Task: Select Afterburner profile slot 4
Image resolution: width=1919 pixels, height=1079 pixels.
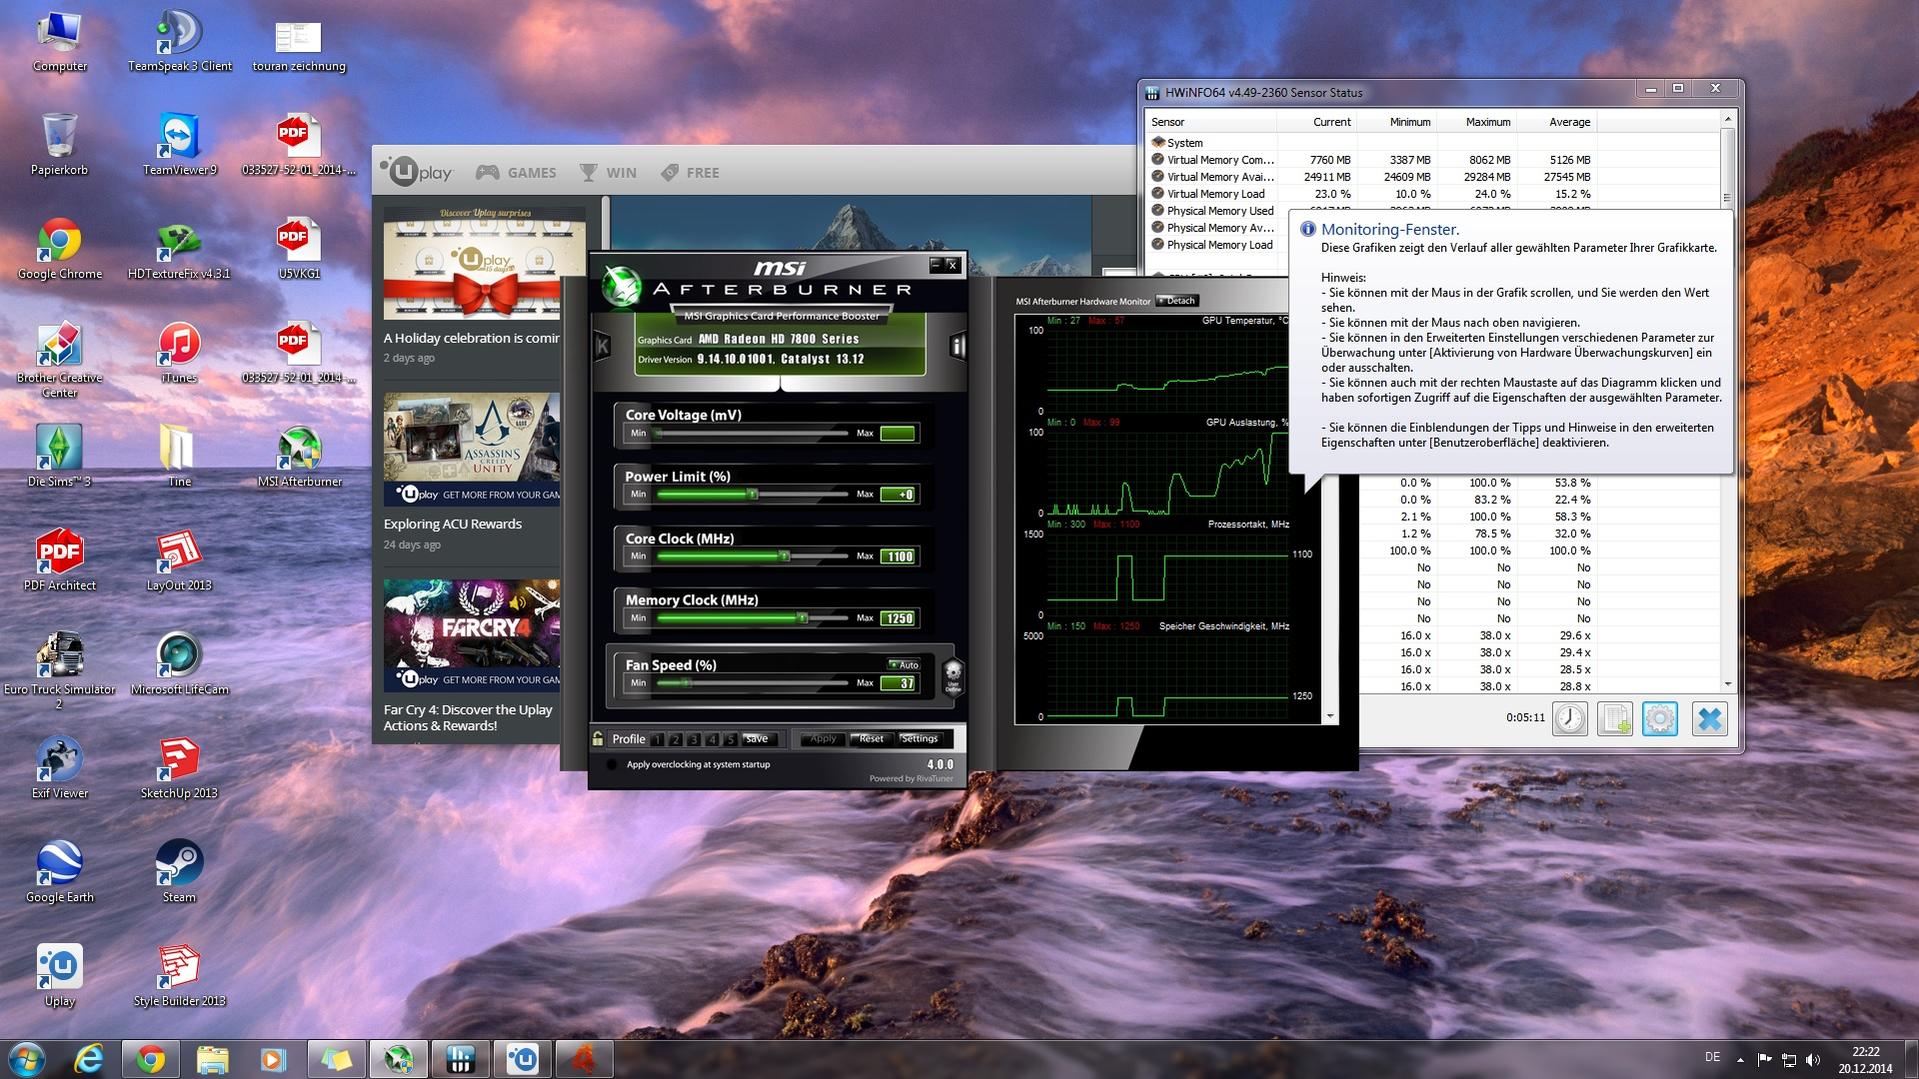Action: (711, 740)
